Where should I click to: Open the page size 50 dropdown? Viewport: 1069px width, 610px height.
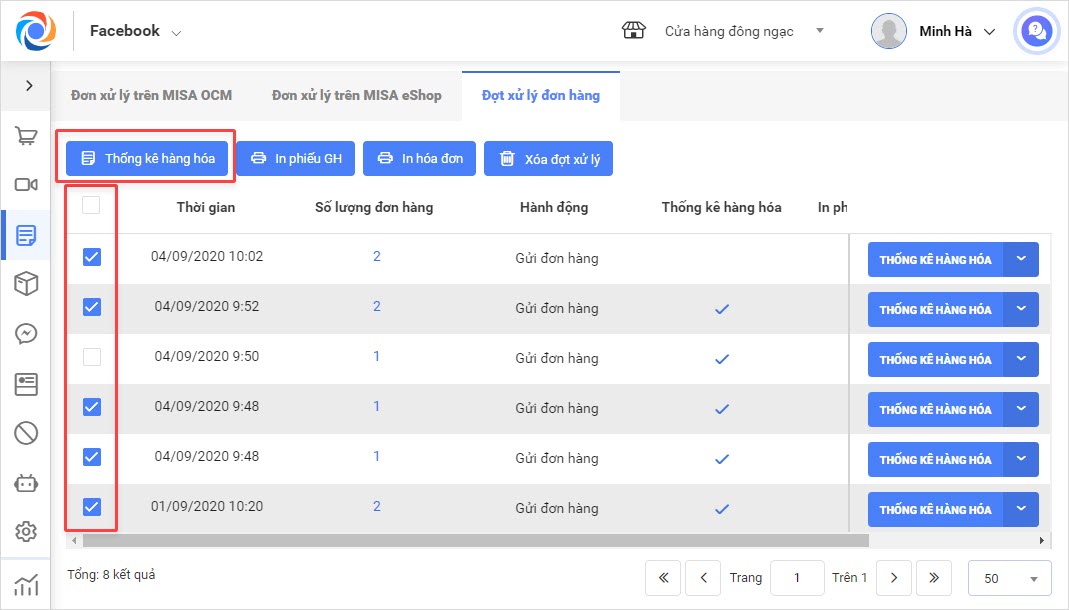[1009, 578]
